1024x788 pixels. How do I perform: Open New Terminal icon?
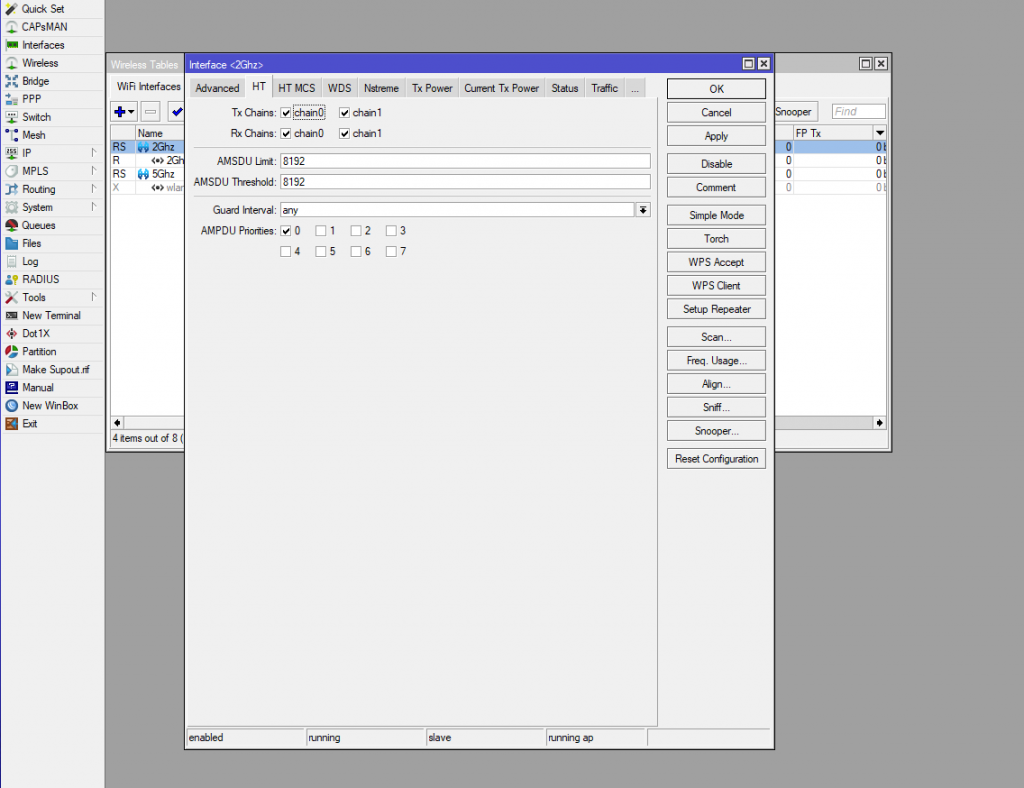pyautogui.click(x=12, y=315)
